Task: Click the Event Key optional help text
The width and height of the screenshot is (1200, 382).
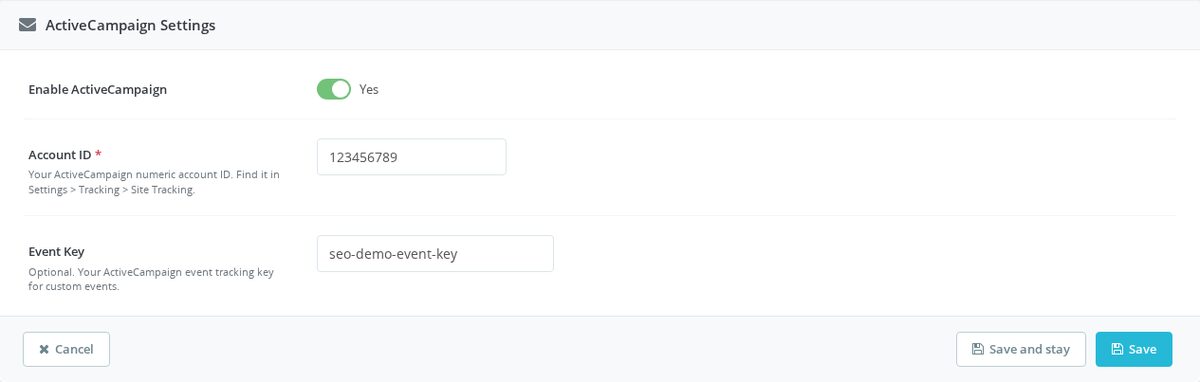Action: (151, 279)
